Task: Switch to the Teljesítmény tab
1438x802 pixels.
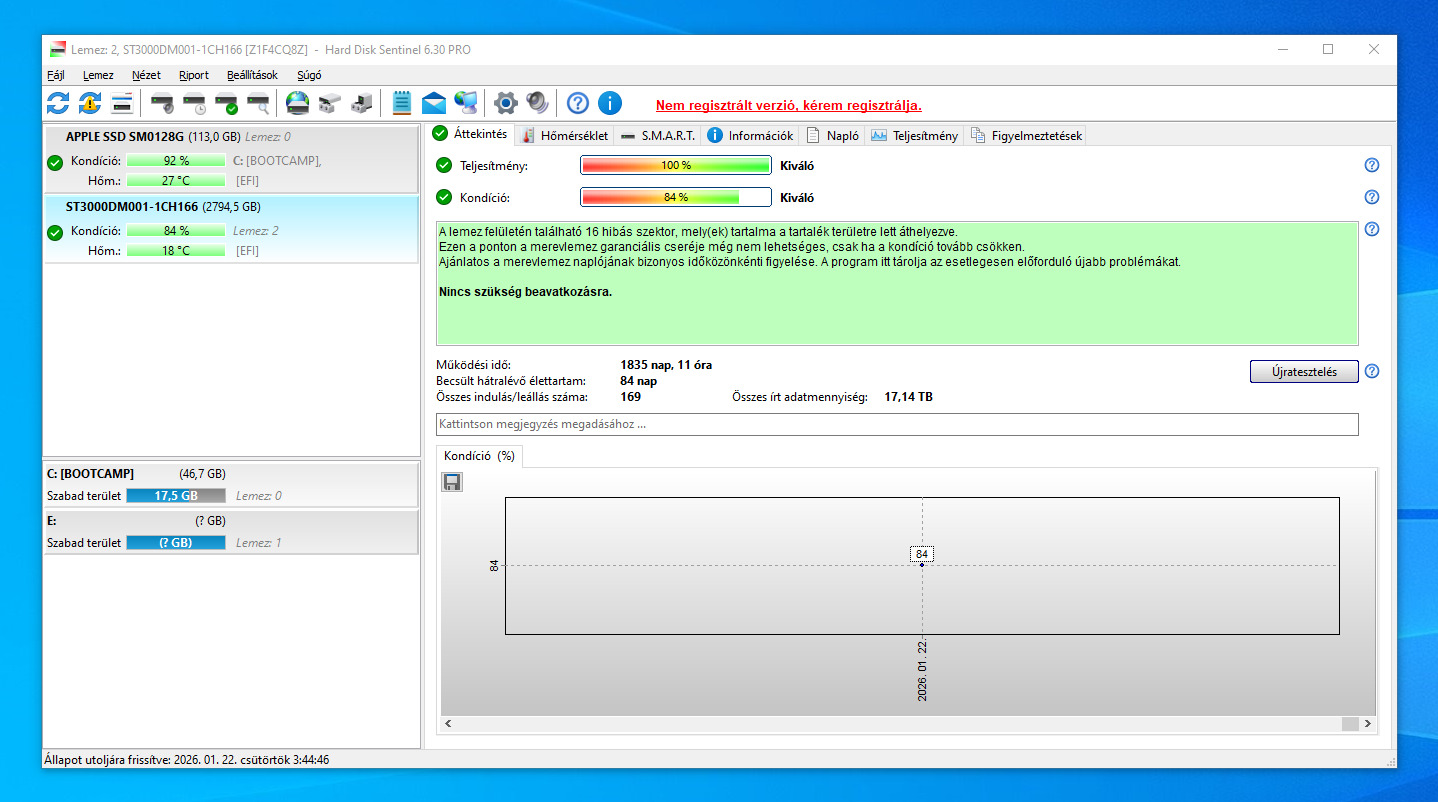Action: click(914, 135)
